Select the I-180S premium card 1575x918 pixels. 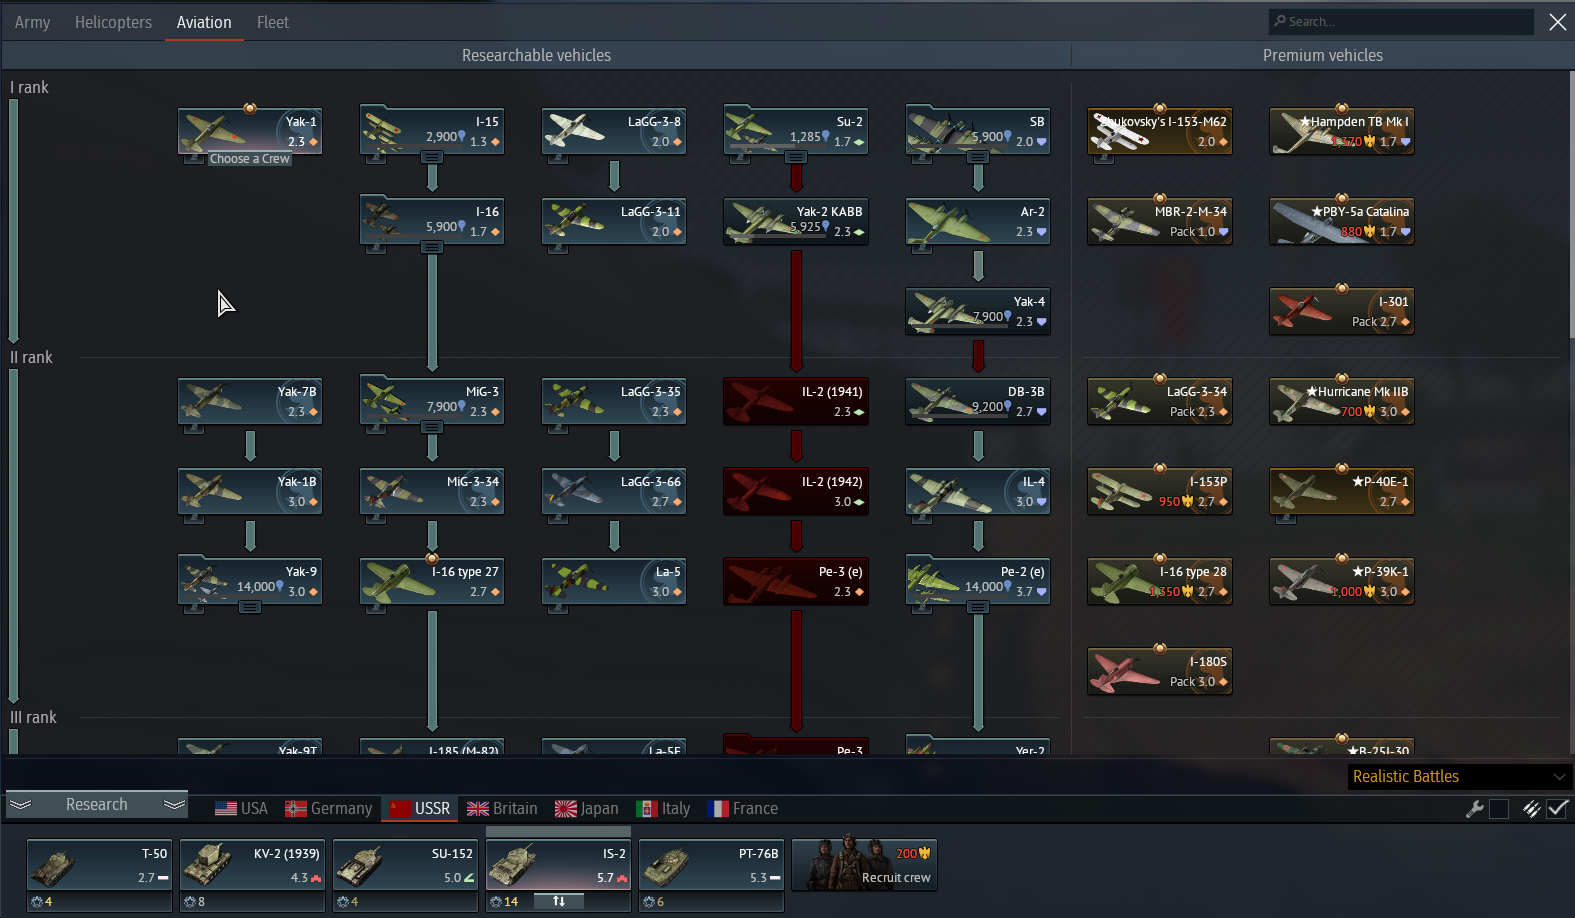1160,671
